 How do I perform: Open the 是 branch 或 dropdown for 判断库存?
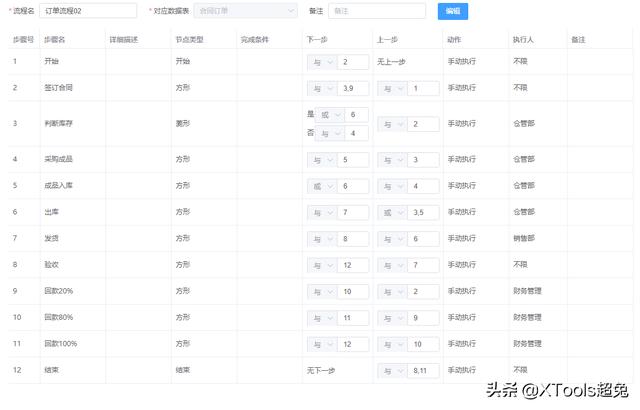pos(330,115)
